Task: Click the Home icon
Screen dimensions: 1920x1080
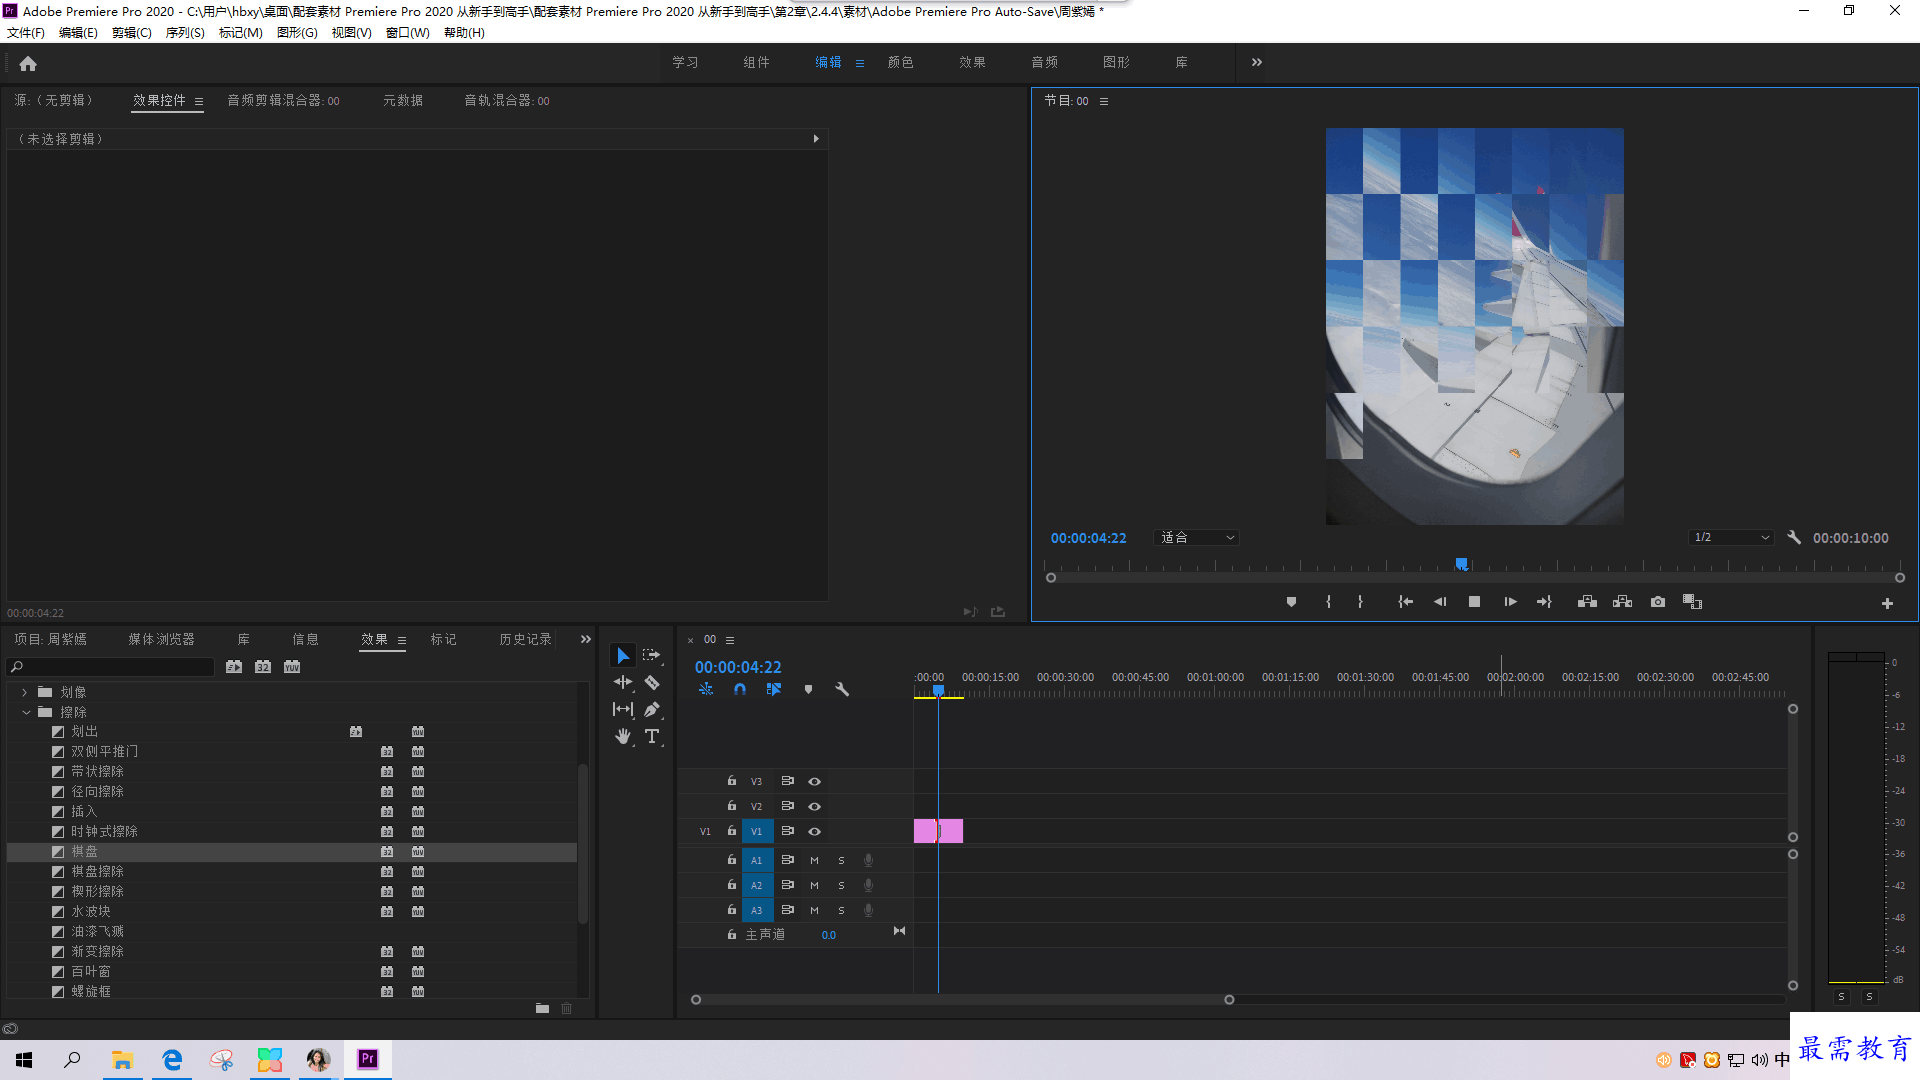Action: click(28, 63)
